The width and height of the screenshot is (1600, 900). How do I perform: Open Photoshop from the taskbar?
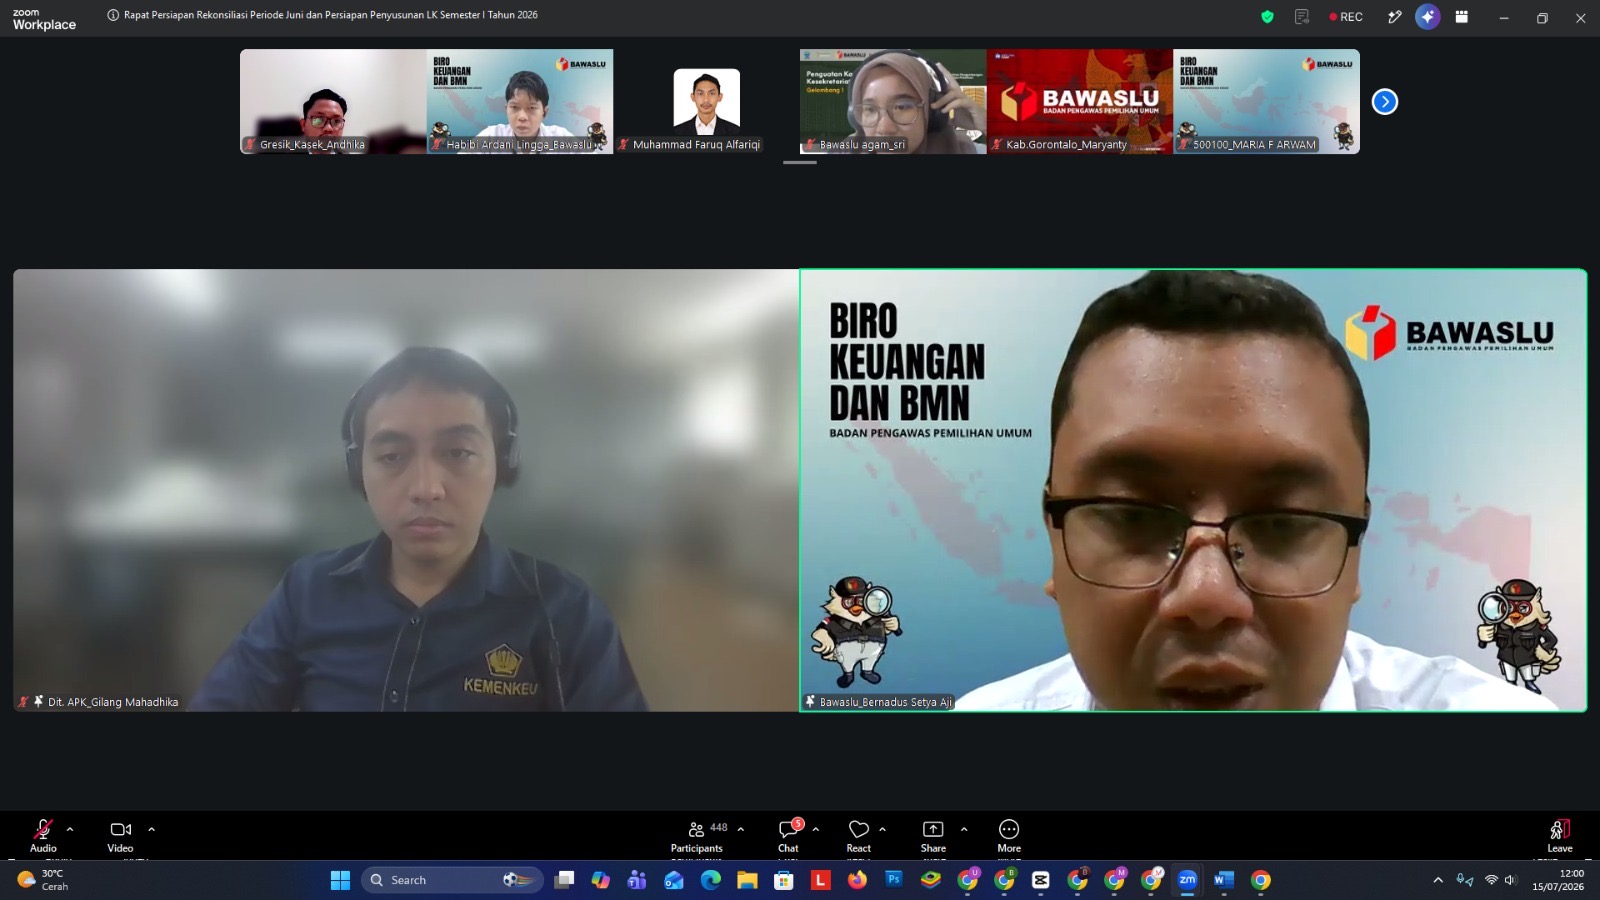[x=894, y=880]
